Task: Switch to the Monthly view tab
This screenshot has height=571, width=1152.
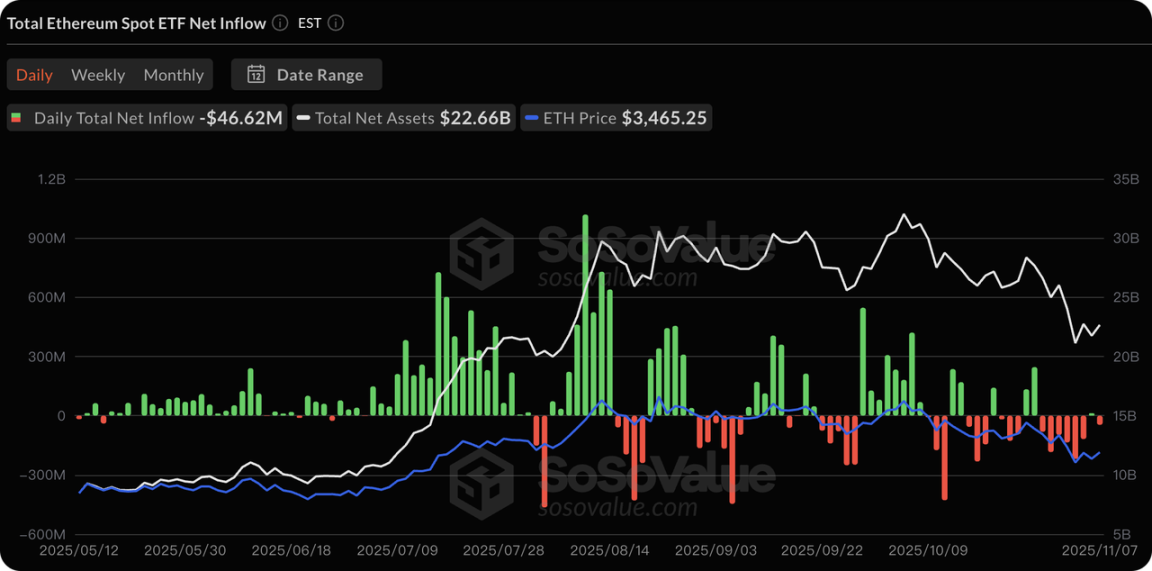Action: click(173, 75)
